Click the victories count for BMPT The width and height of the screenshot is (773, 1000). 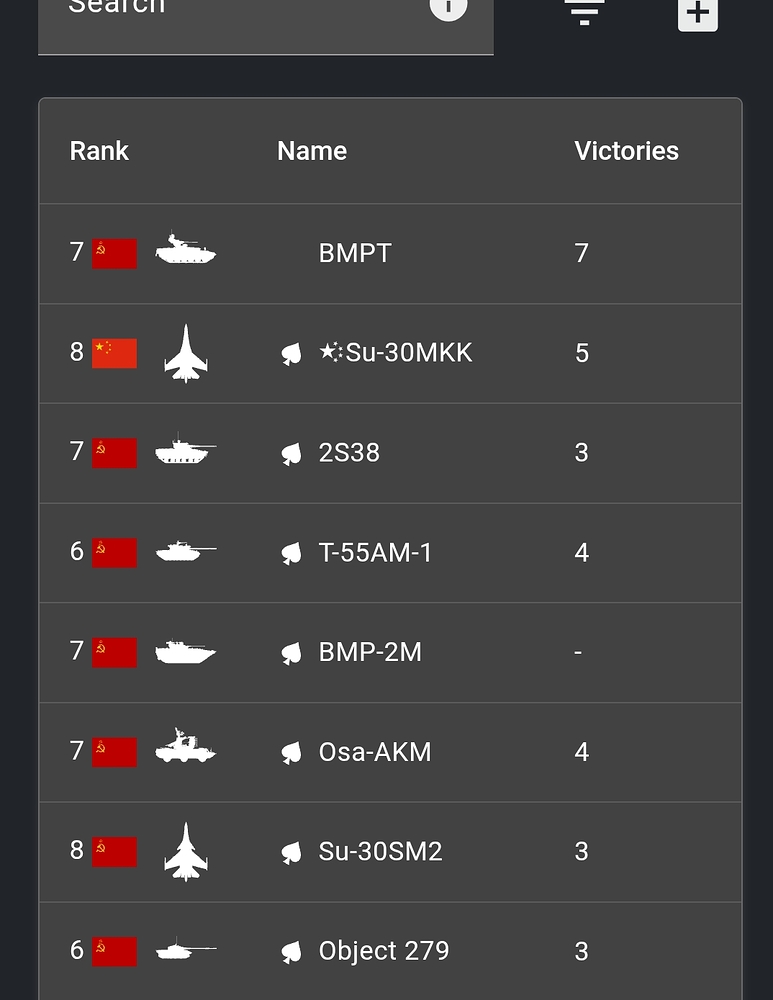(582, 253)
